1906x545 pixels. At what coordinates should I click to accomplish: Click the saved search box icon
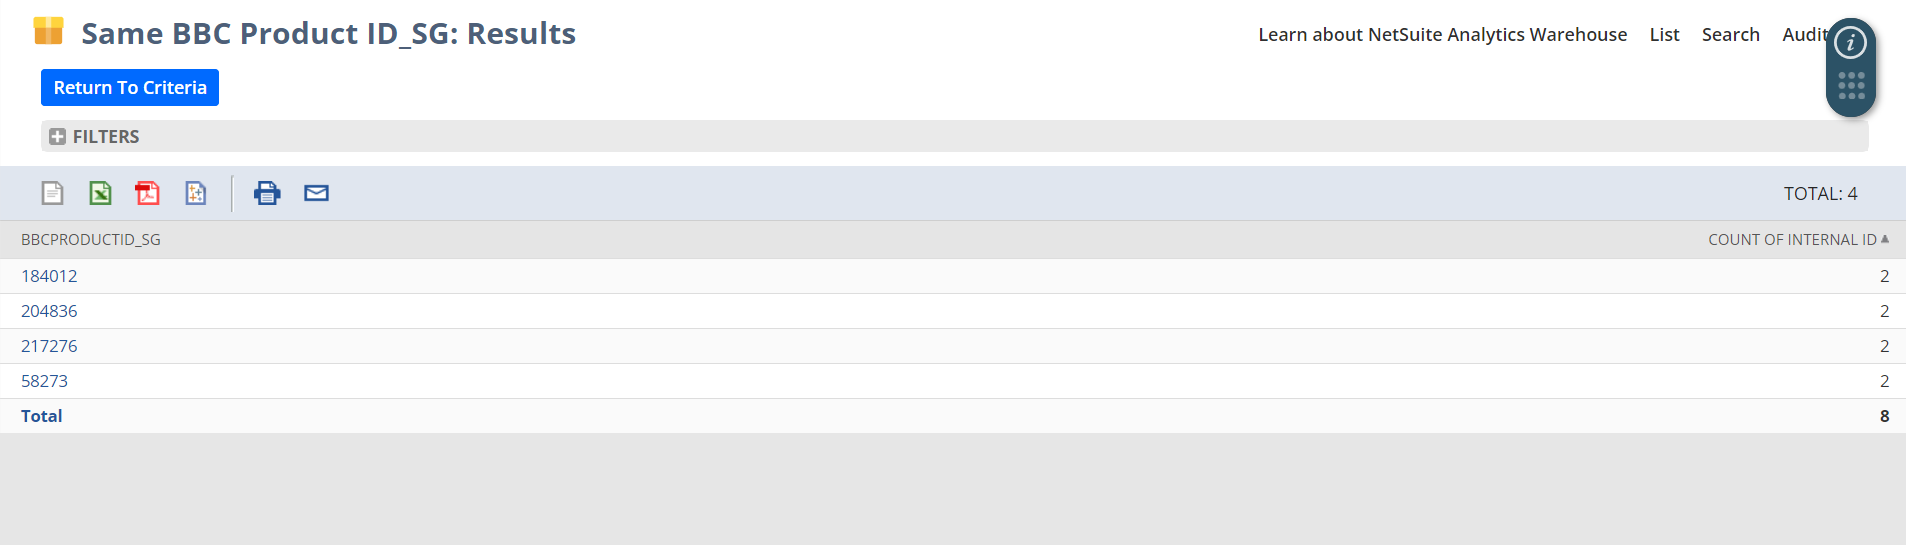(x=48, y=32)
